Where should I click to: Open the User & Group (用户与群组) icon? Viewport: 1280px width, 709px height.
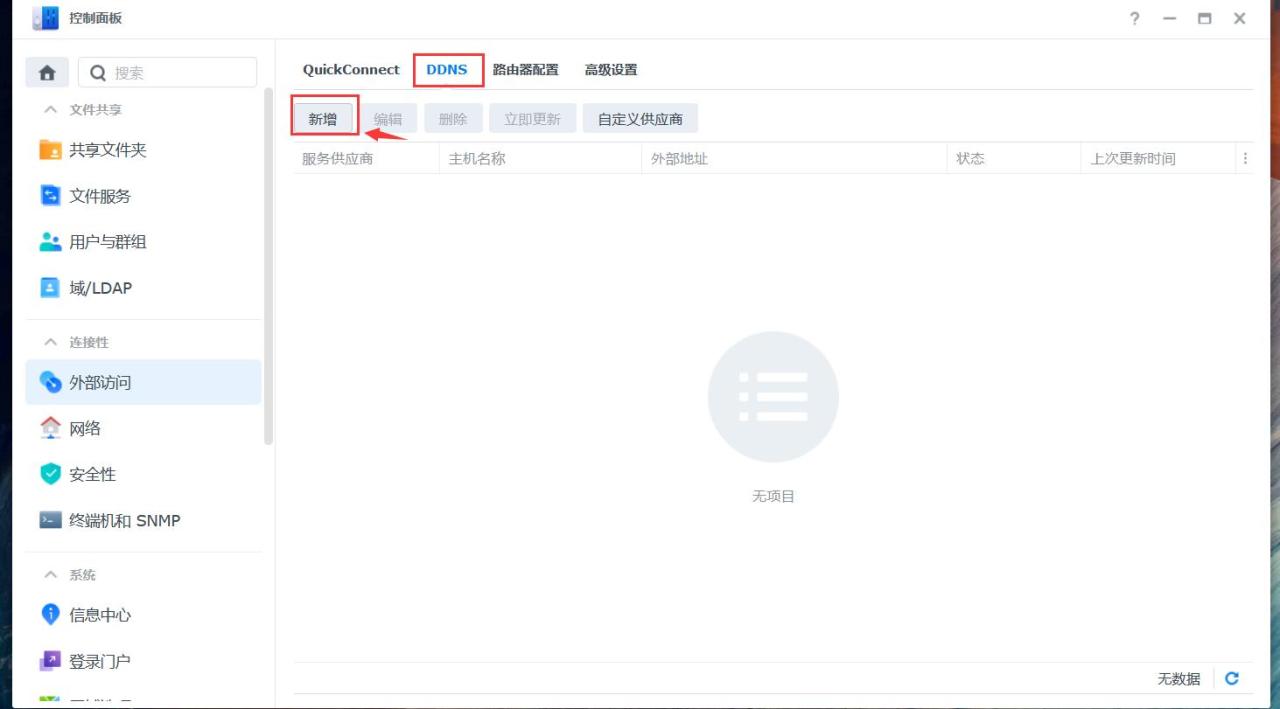click(50, 242)
